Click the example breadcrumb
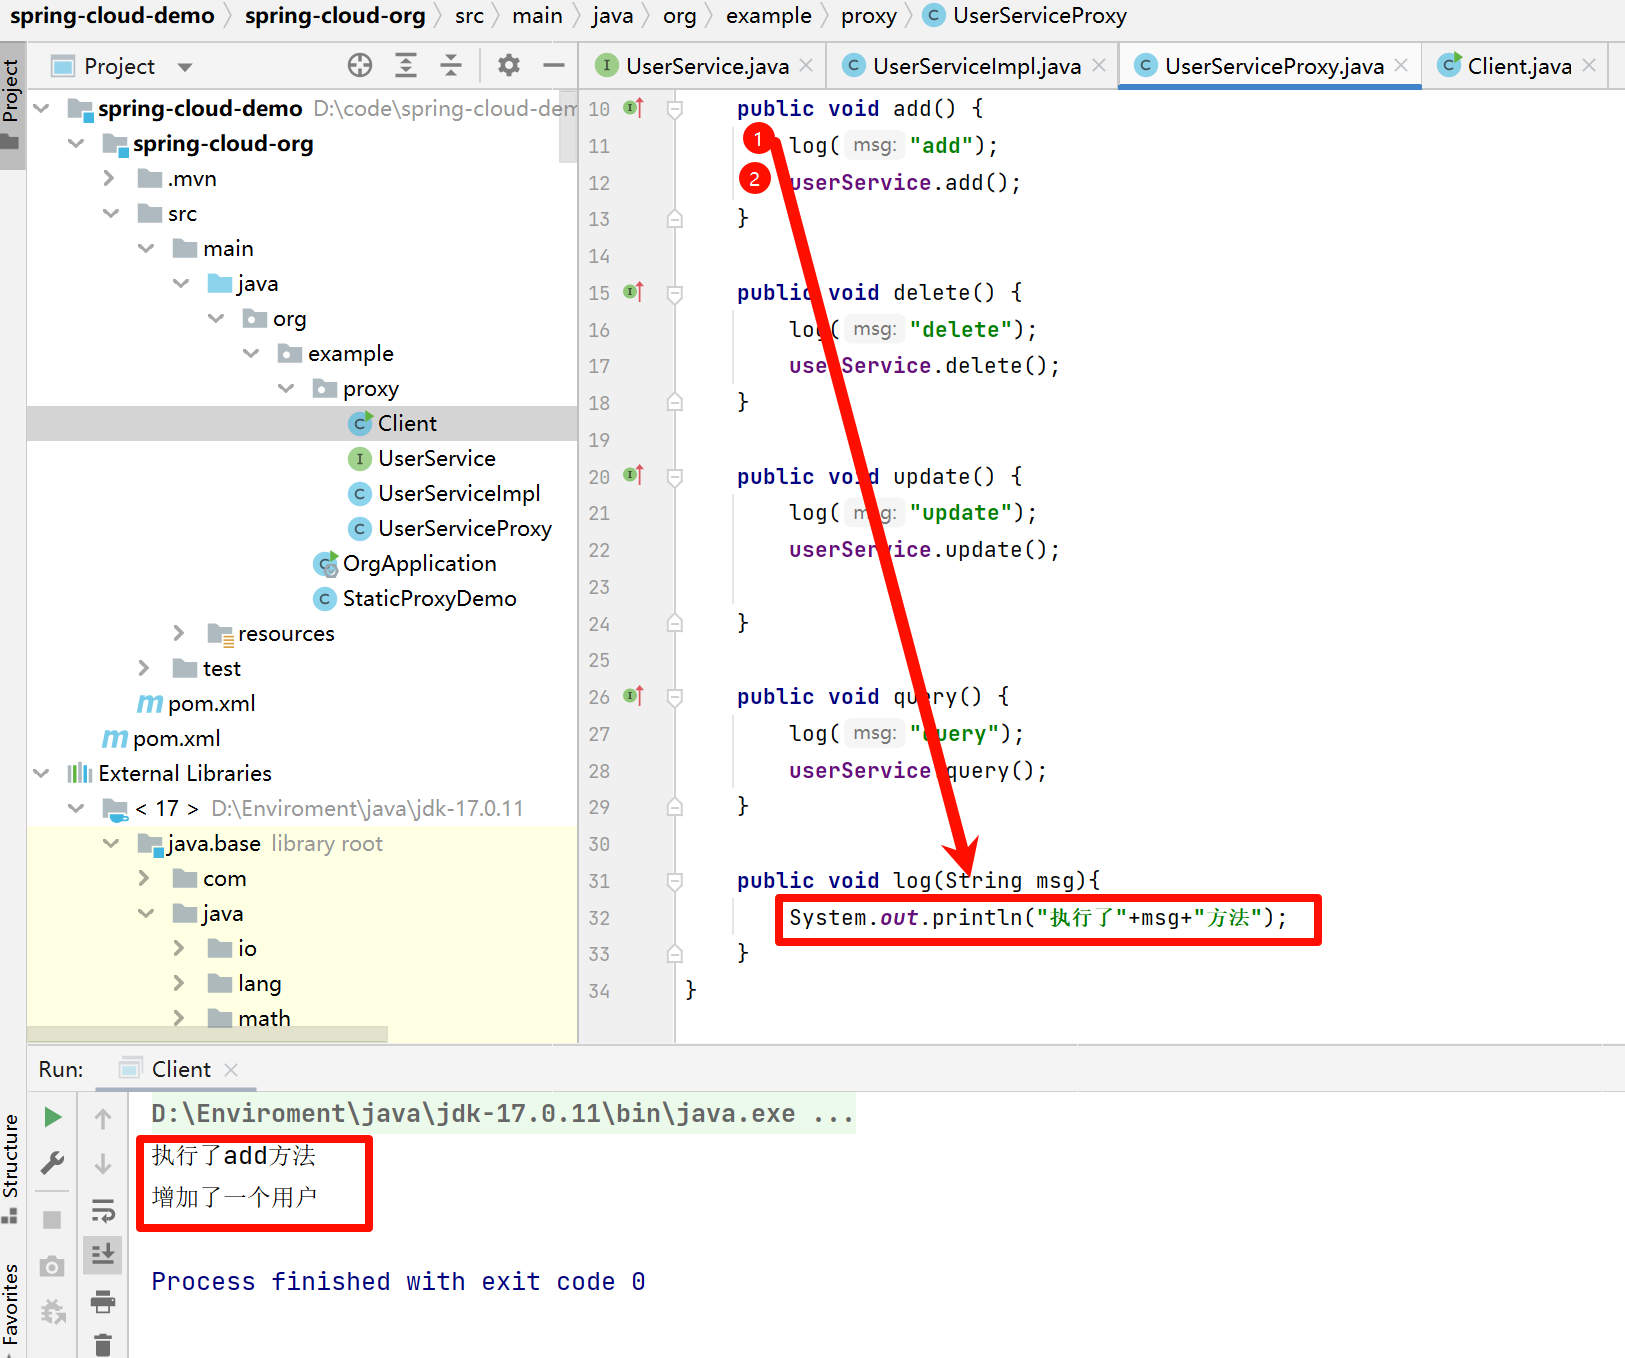The width and height of the screenshot is (1625, 1358). [769, 16]
